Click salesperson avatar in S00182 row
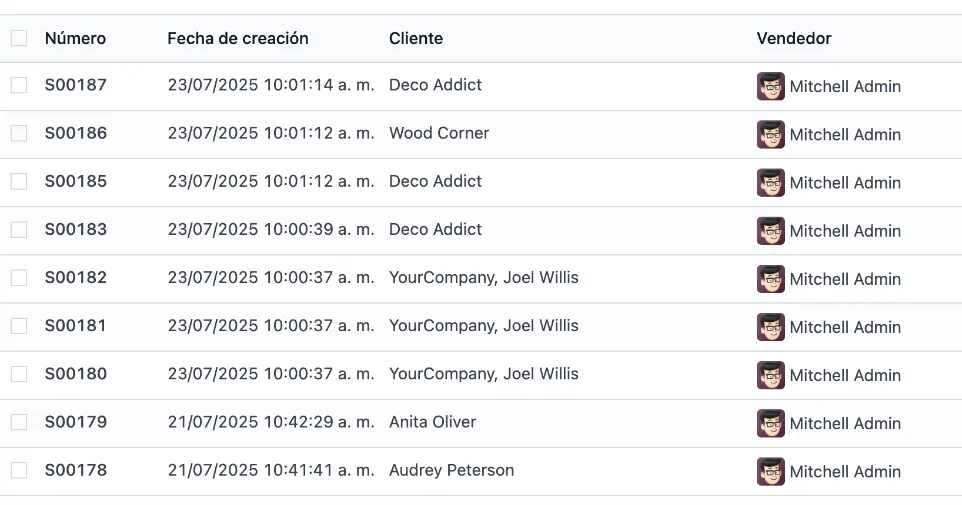962x505 pixels. [770, 278]
